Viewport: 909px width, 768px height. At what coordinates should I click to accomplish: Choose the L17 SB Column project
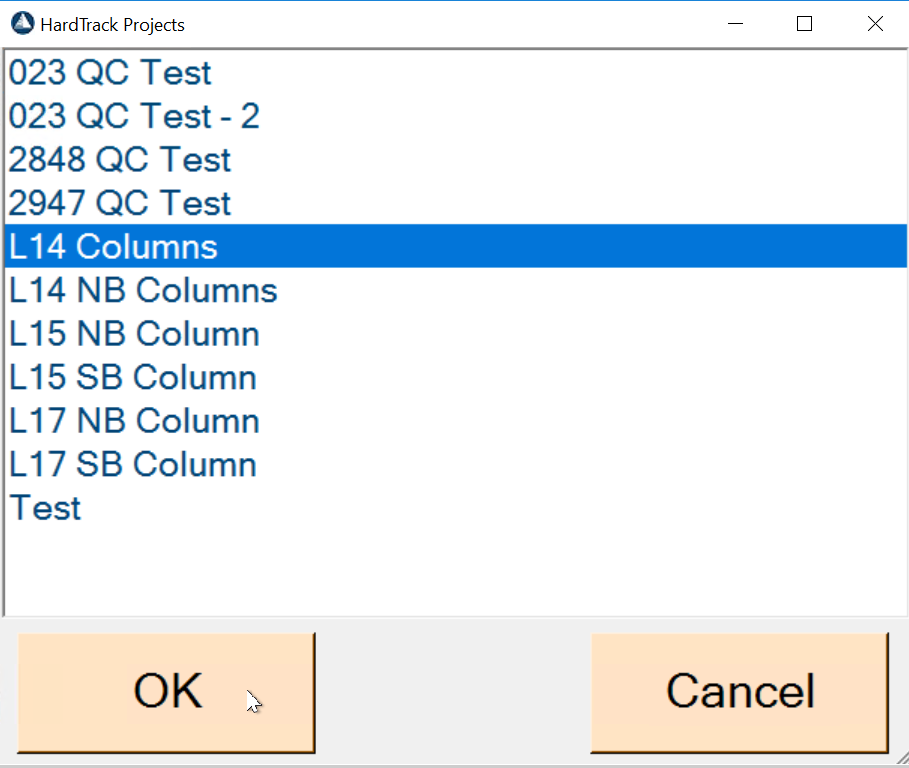[133, 465]
